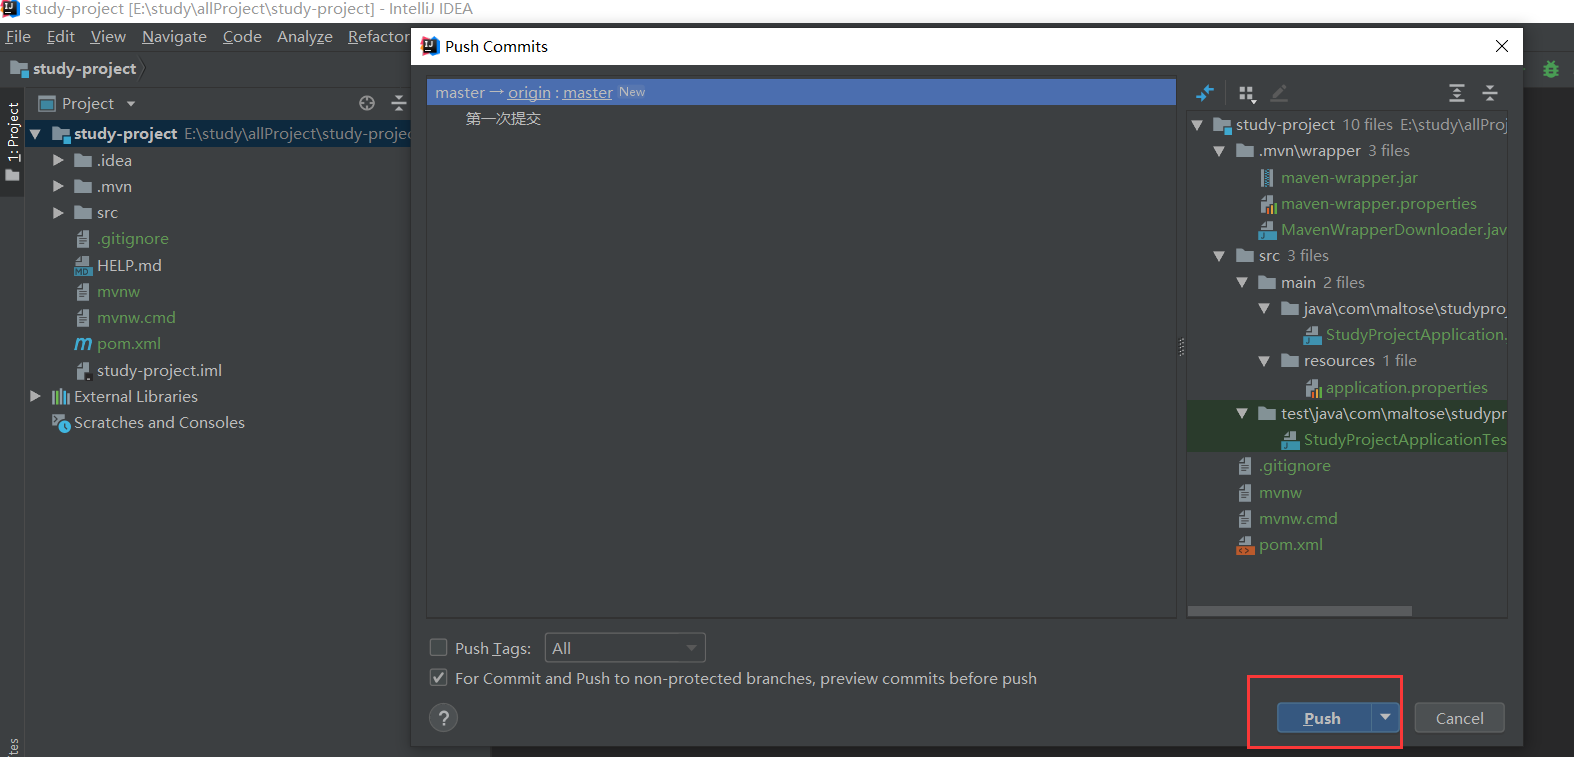
Task: Open the Refactor menu
Action: (x=379, y=37)
